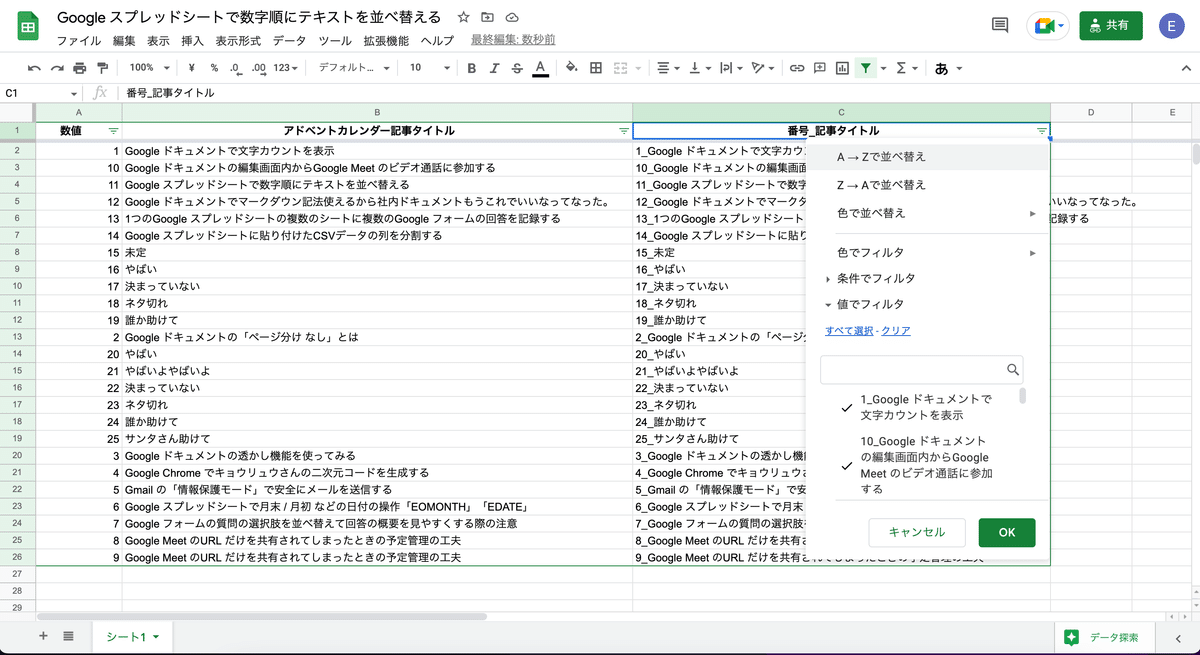This screenshot has height=655, width=1200.
Task: Open the 123 number format dropdown
Action: [x=287, y=68]
